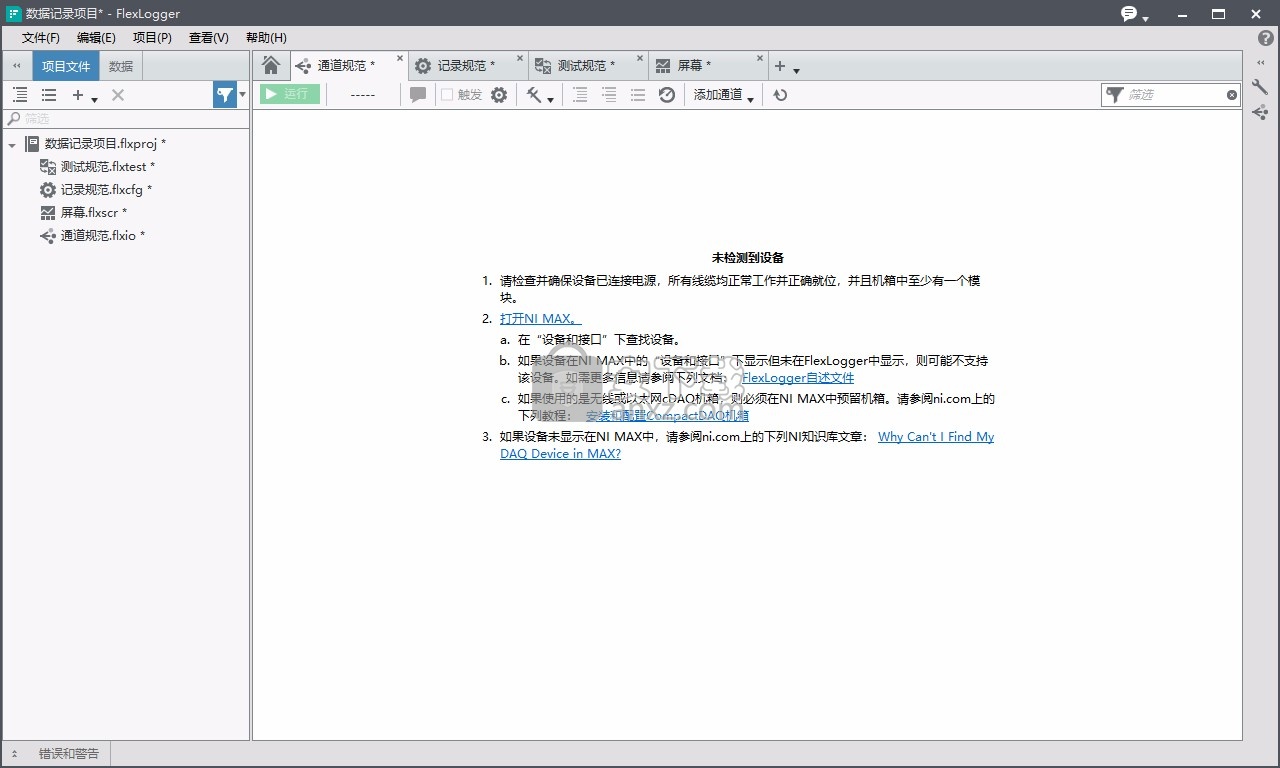Open the dropdown arrow beside filter funnel
This screenshot has height=768, width=1280.
coord(243,95)
